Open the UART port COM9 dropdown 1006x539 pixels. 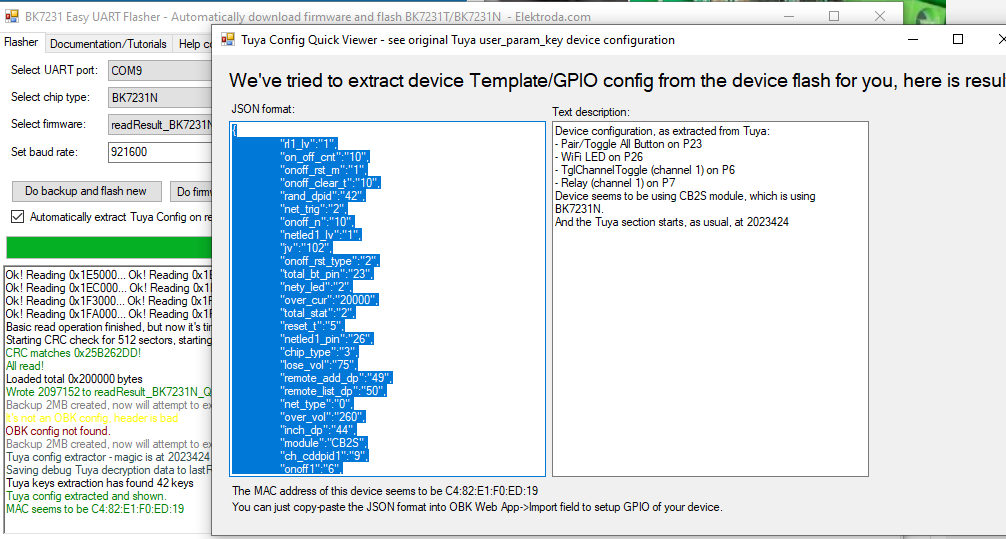(x=160, y=71)
